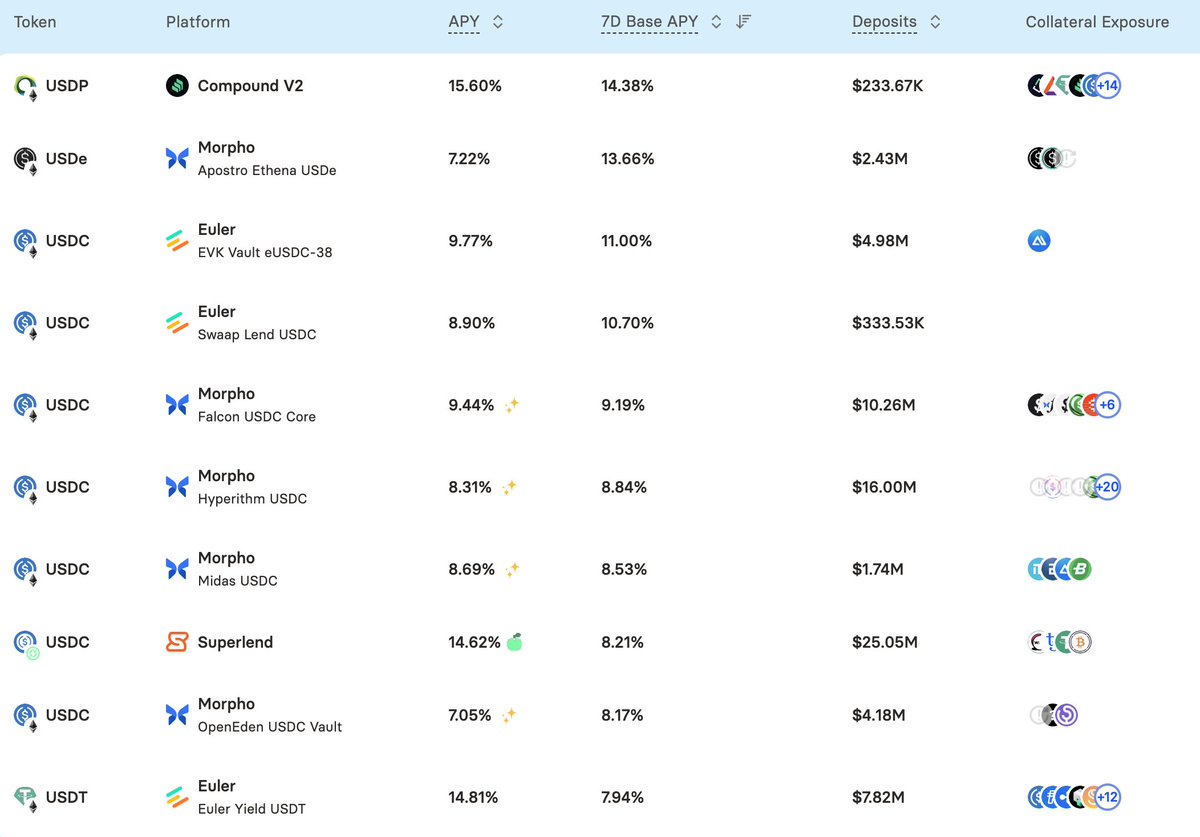Screen dimensions: 1200x837
Task: Click USDC token icon in Hyperithm row
Action: tap(26, 488)
